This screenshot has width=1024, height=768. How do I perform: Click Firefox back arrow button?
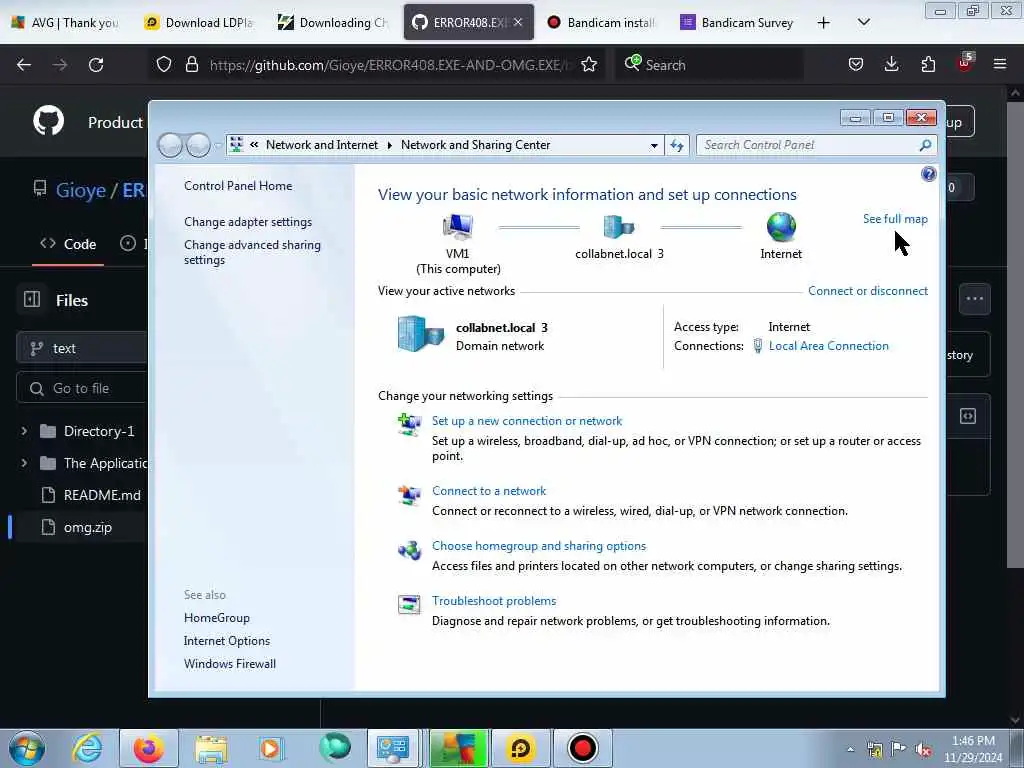(x=24, y=65)
